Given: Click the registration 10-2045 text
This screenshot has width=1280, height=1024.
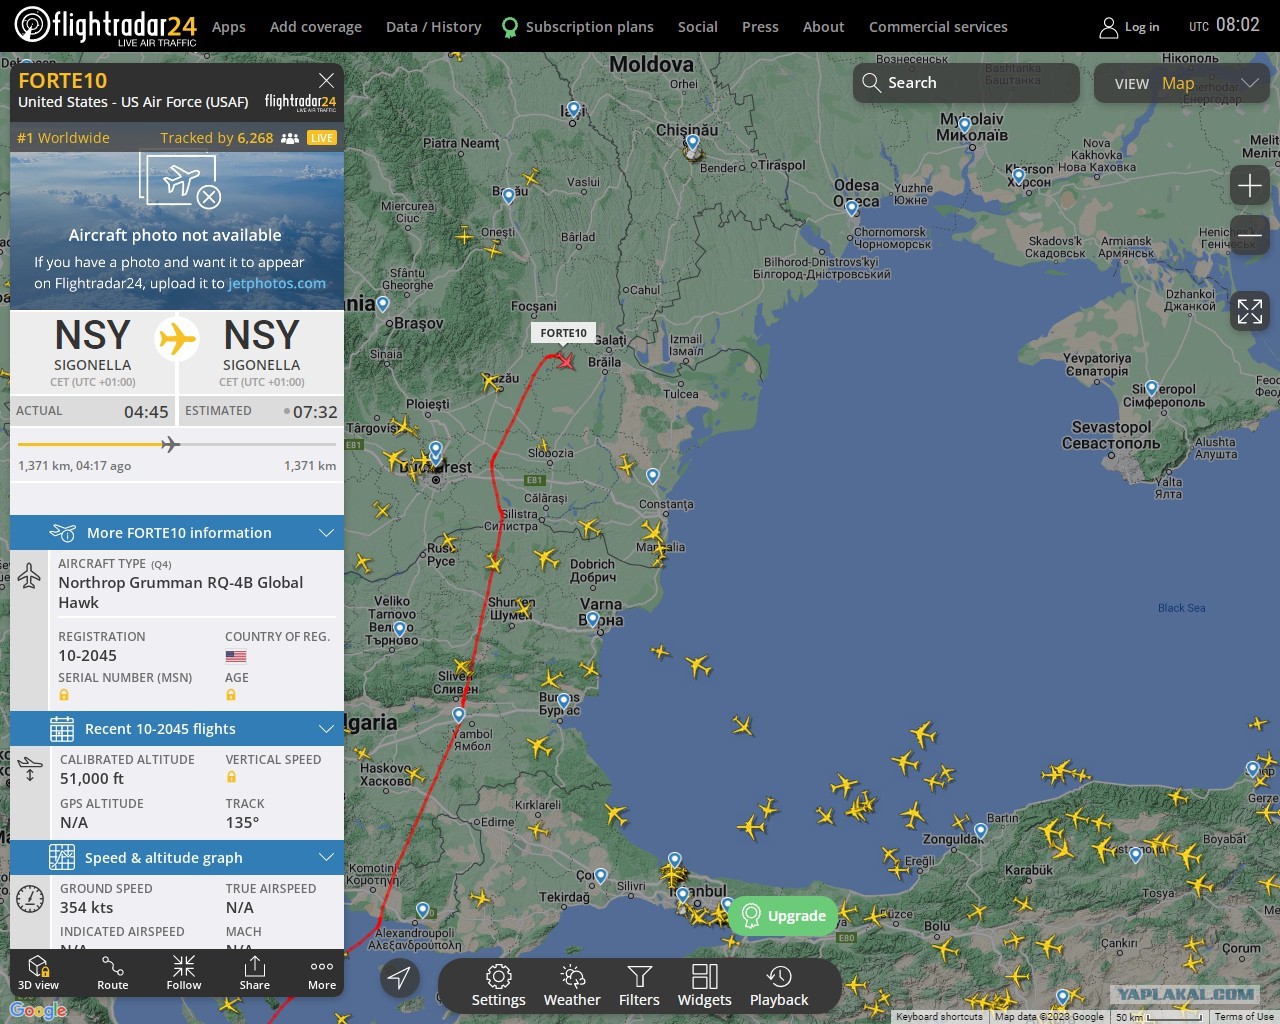Looking at the screenshot, I should tap(88, 656).
